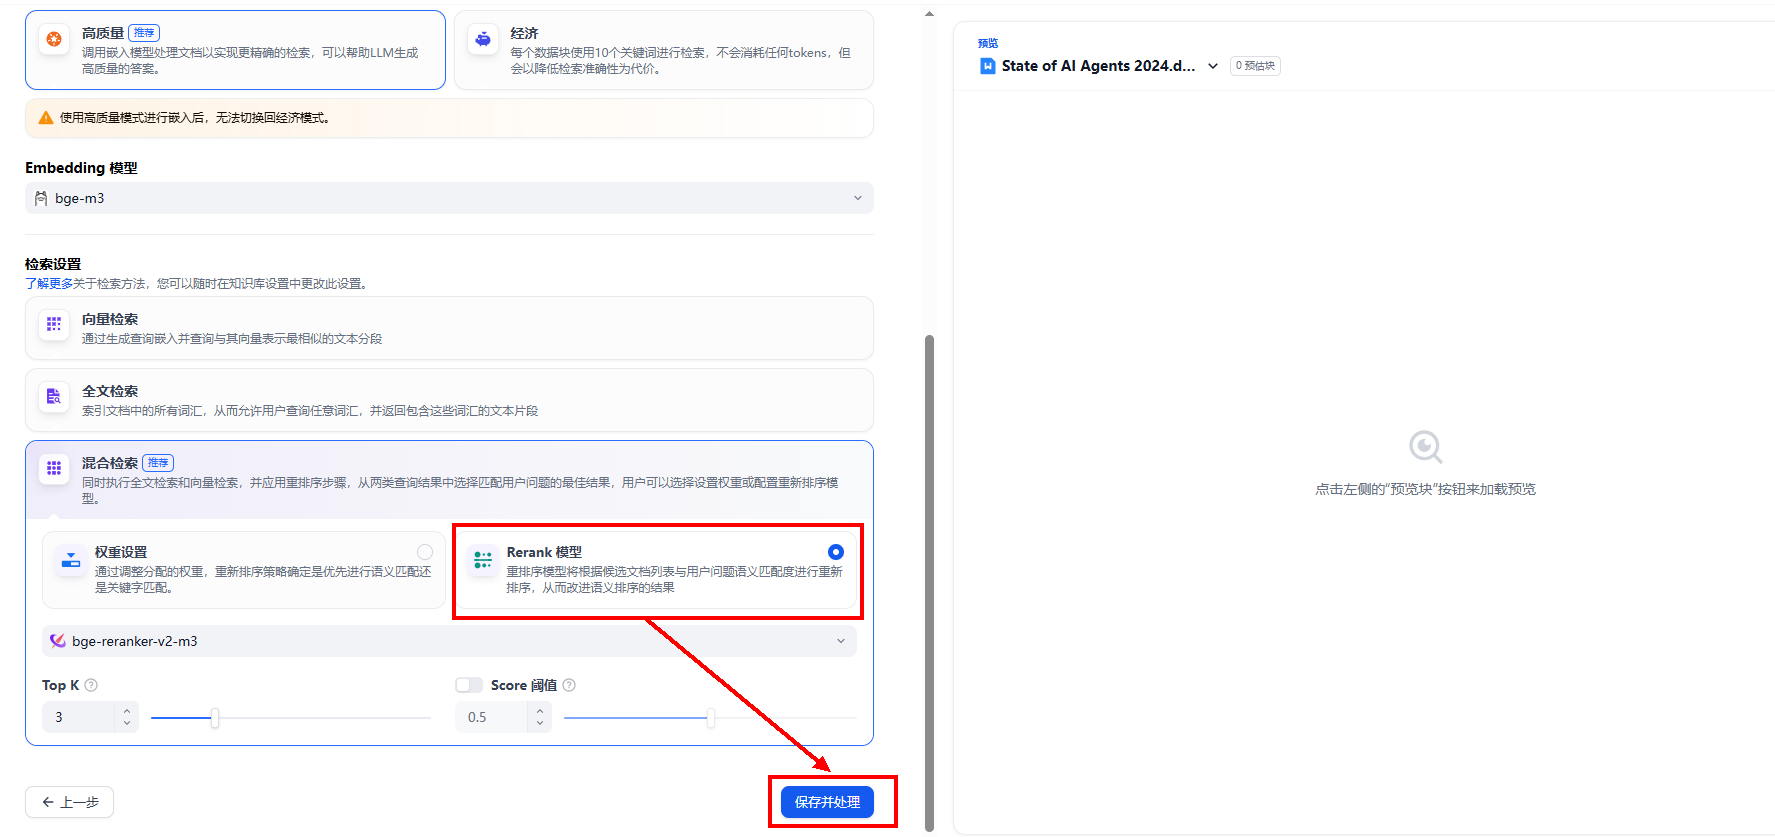This screenshot has width=1775, height=837.
Task: Click the 上一步 back button
Action: (x=69, y=802)
